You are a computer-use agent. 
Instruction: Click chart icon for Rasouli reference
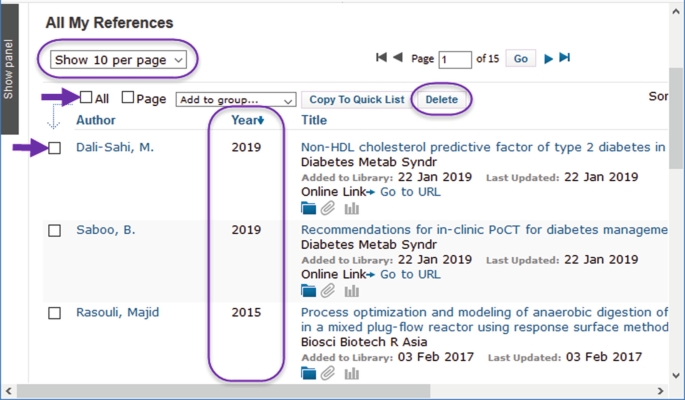(x=351, y=374)
